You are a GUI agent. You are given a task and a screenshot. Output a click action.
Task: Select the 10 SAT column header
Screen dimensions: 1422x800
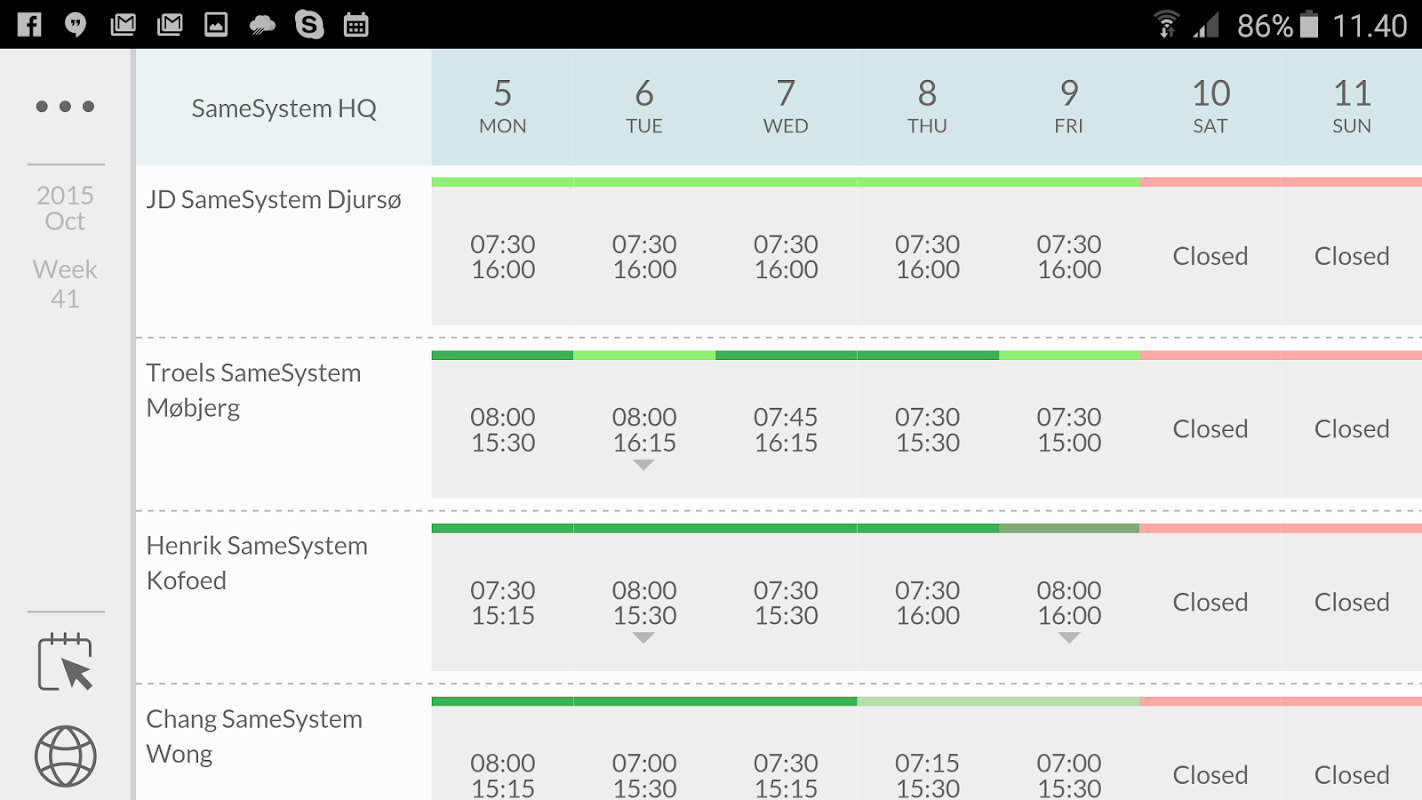[1210, 106]
